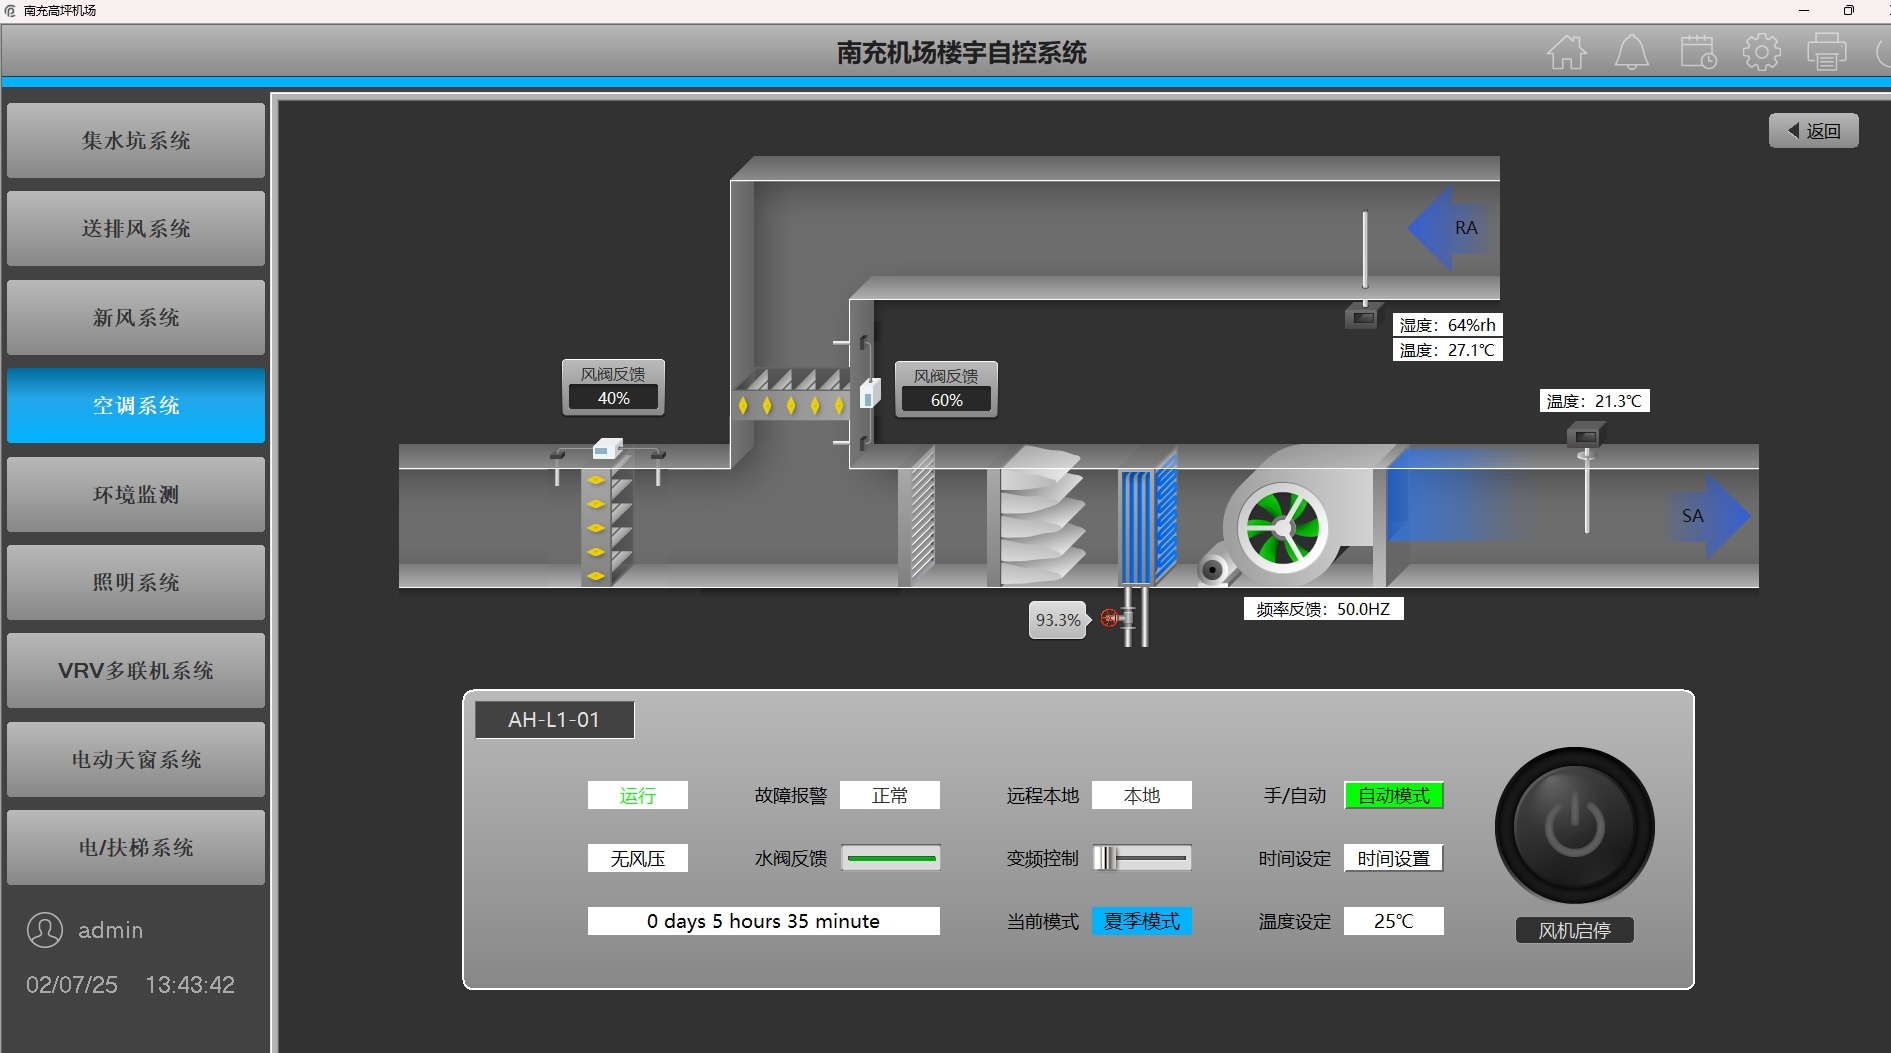Click the 60% damper feedback box

coord(946,400)
